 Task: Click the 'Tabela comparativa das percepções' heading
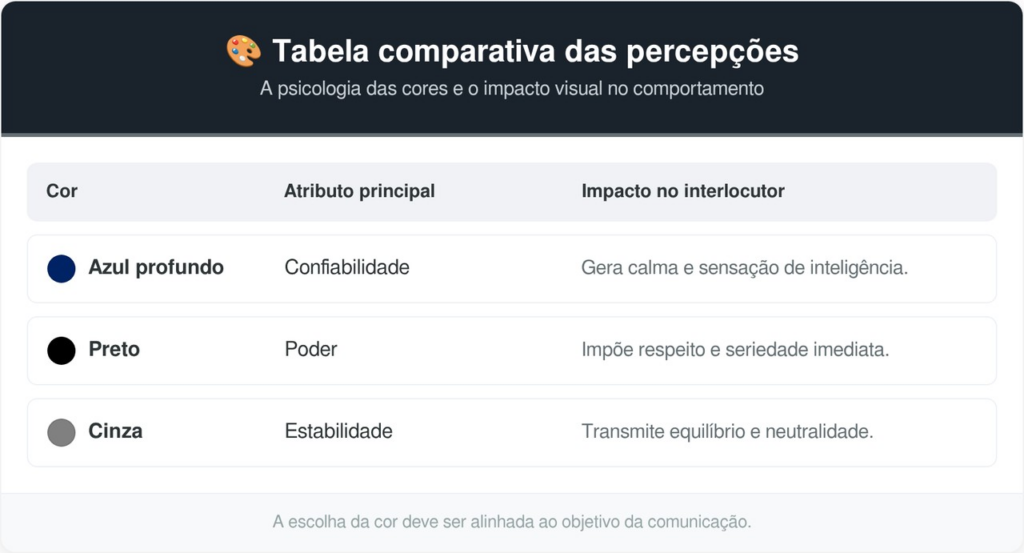coord(535,51)
